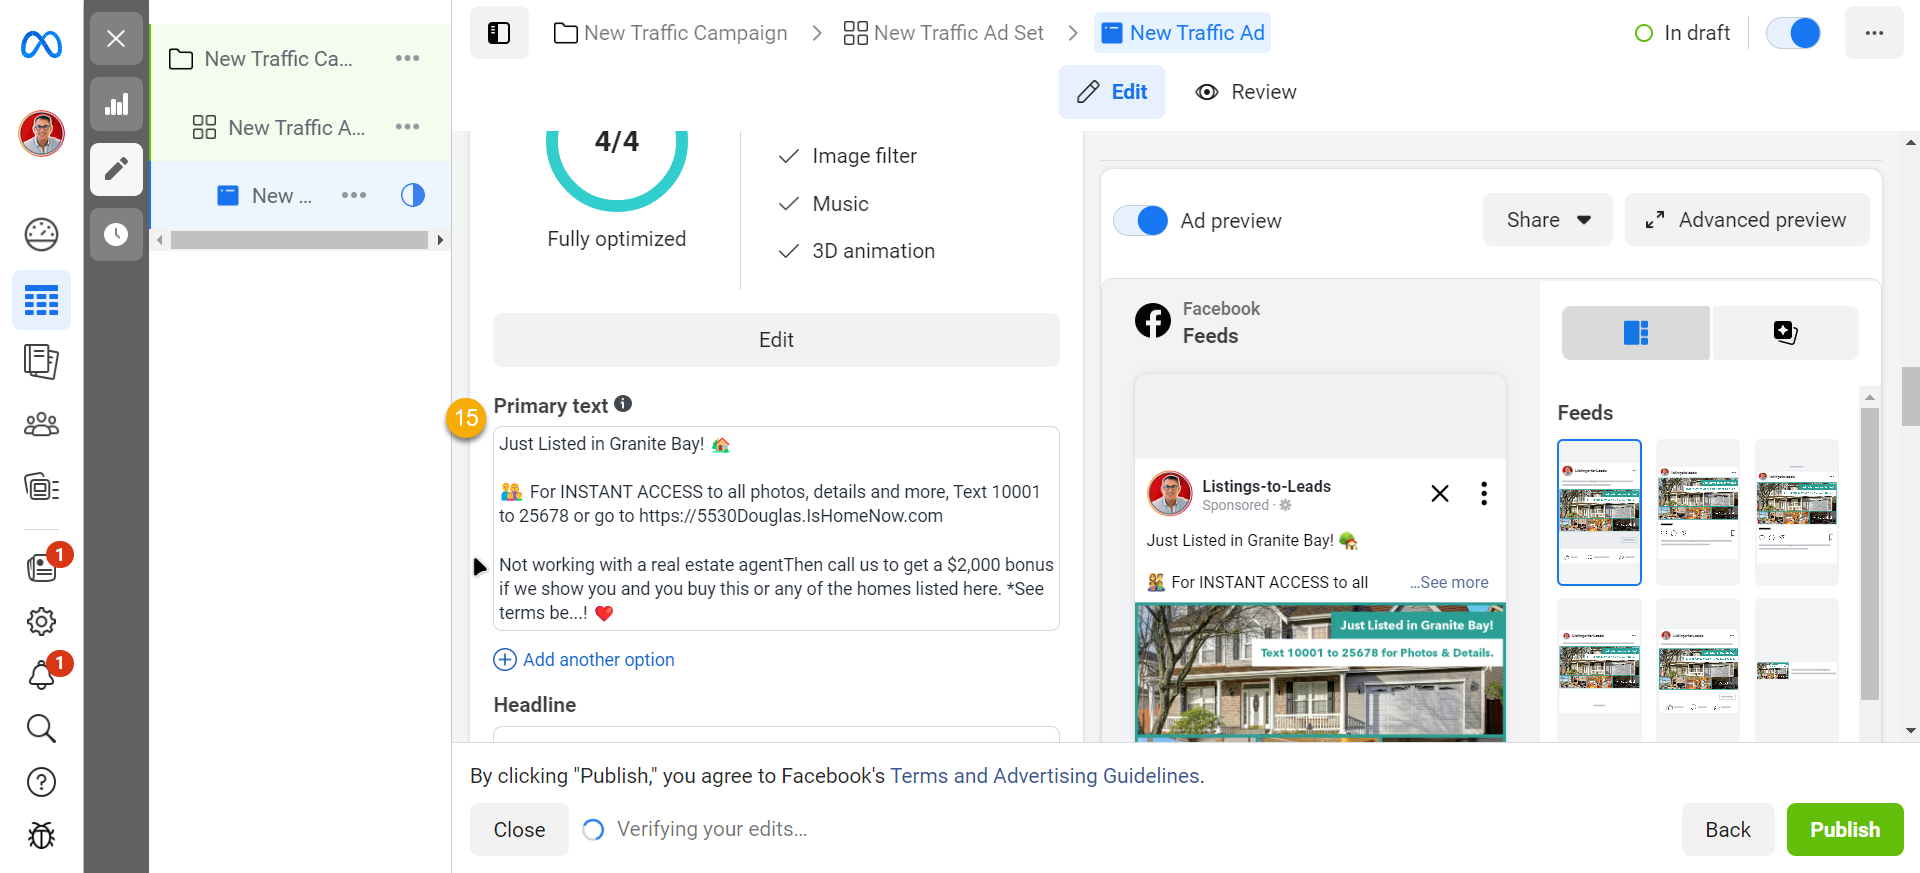Open the charts insights panel icon
Screen dimensions: 1920x873
coord(116,104)
